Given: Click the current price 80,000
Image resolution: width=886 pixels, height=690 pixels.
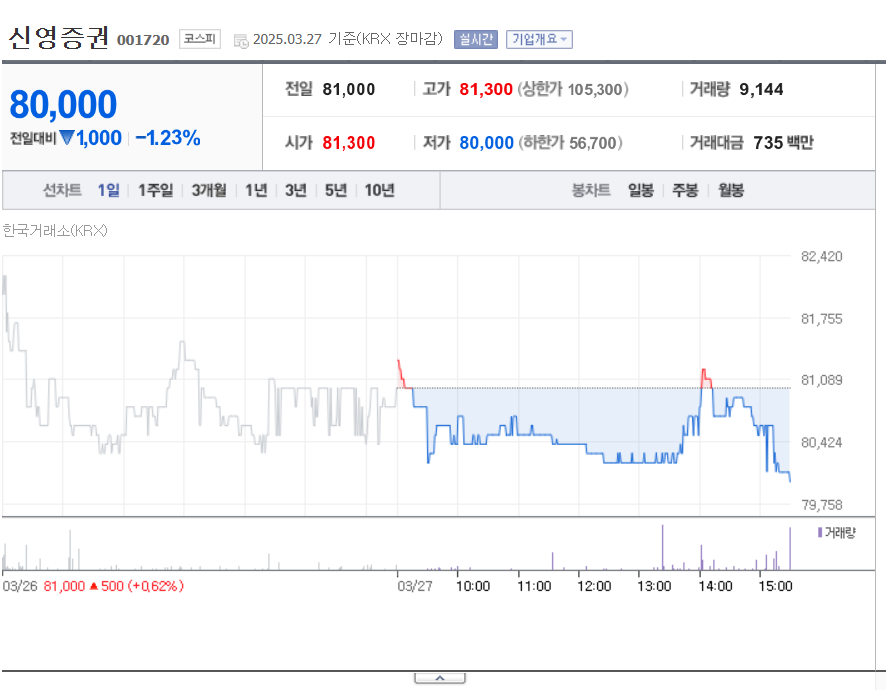Looking at the screenshot, I should (x=63, y=105).
